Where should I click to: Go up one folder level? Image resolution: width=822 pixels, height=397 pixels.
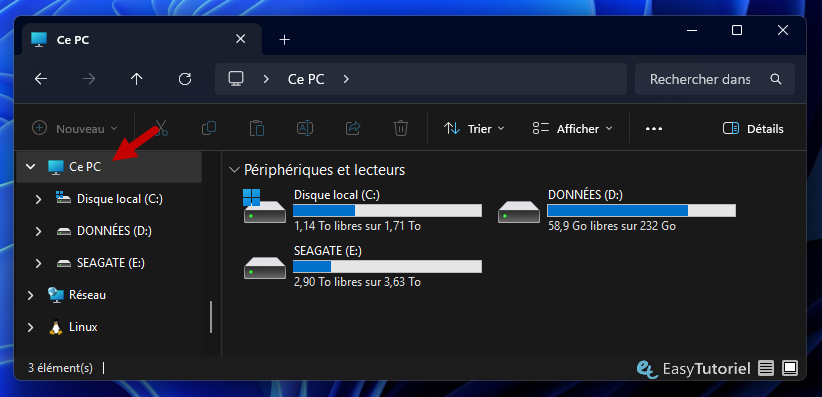[x=137, y=79]
